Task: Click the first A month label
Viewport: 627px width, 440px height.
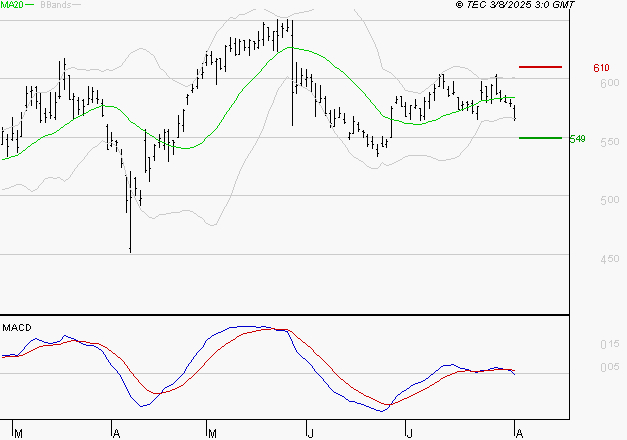Action: coord(116,434)
